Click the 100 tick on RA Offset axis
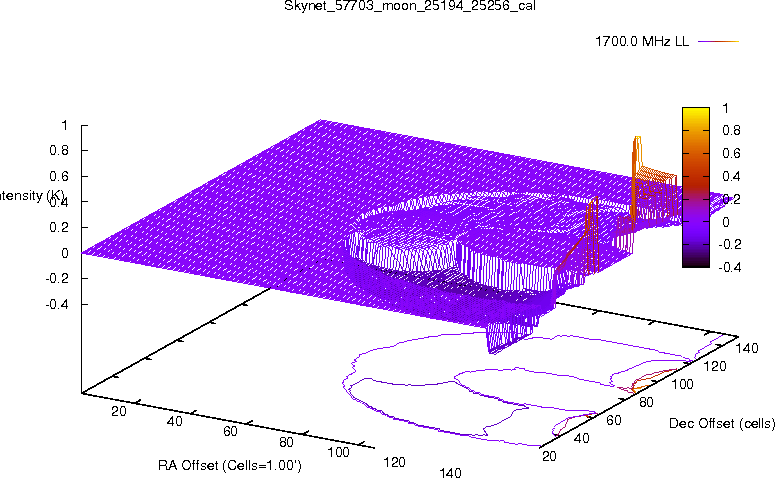The image size is (775, 478). pyautogui.click(x=339, y=452)
